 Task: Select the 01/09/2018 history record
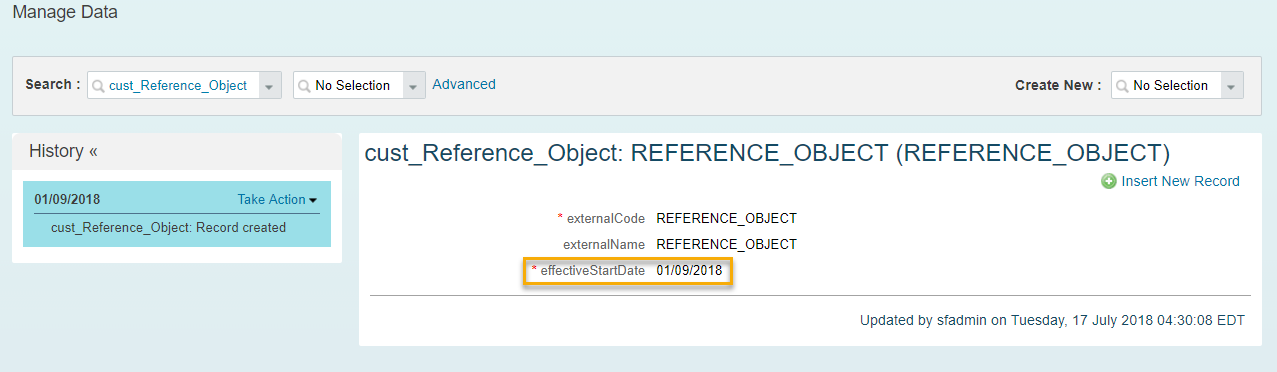67,199
